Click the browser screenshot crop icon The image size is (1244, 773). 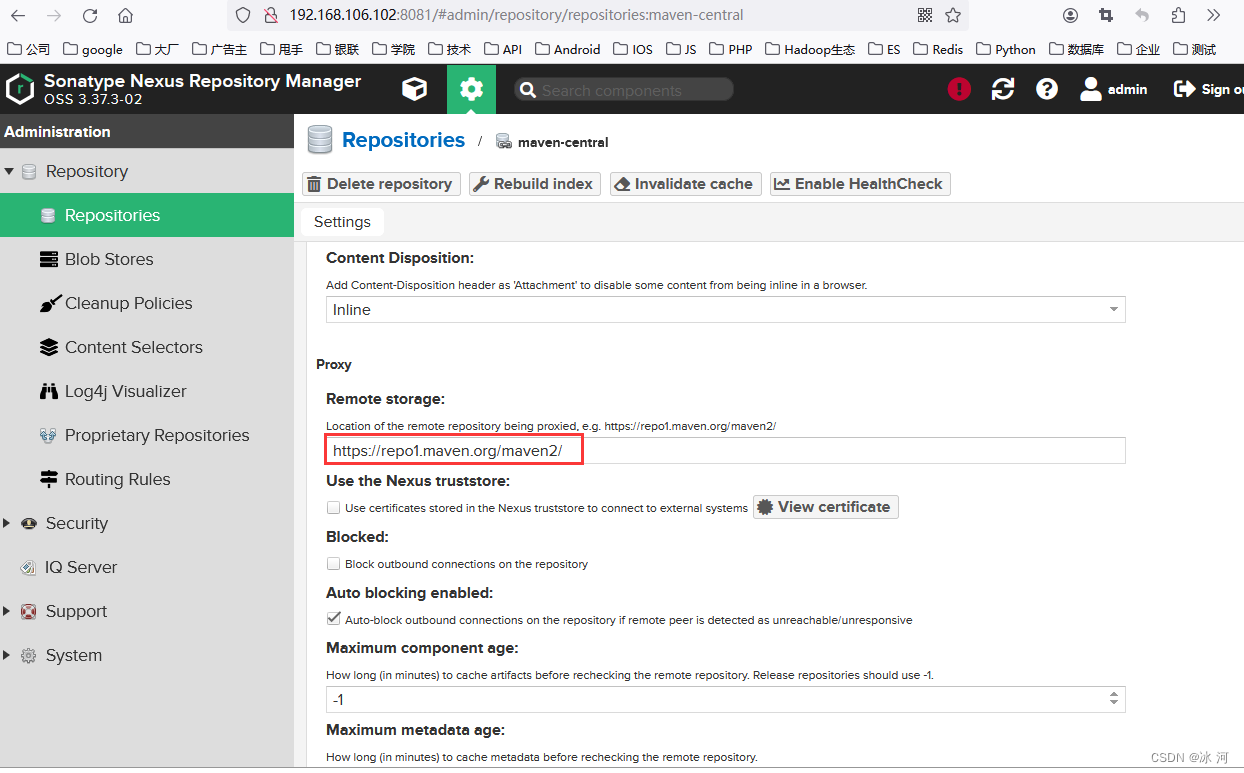[x=1106, y=15]
